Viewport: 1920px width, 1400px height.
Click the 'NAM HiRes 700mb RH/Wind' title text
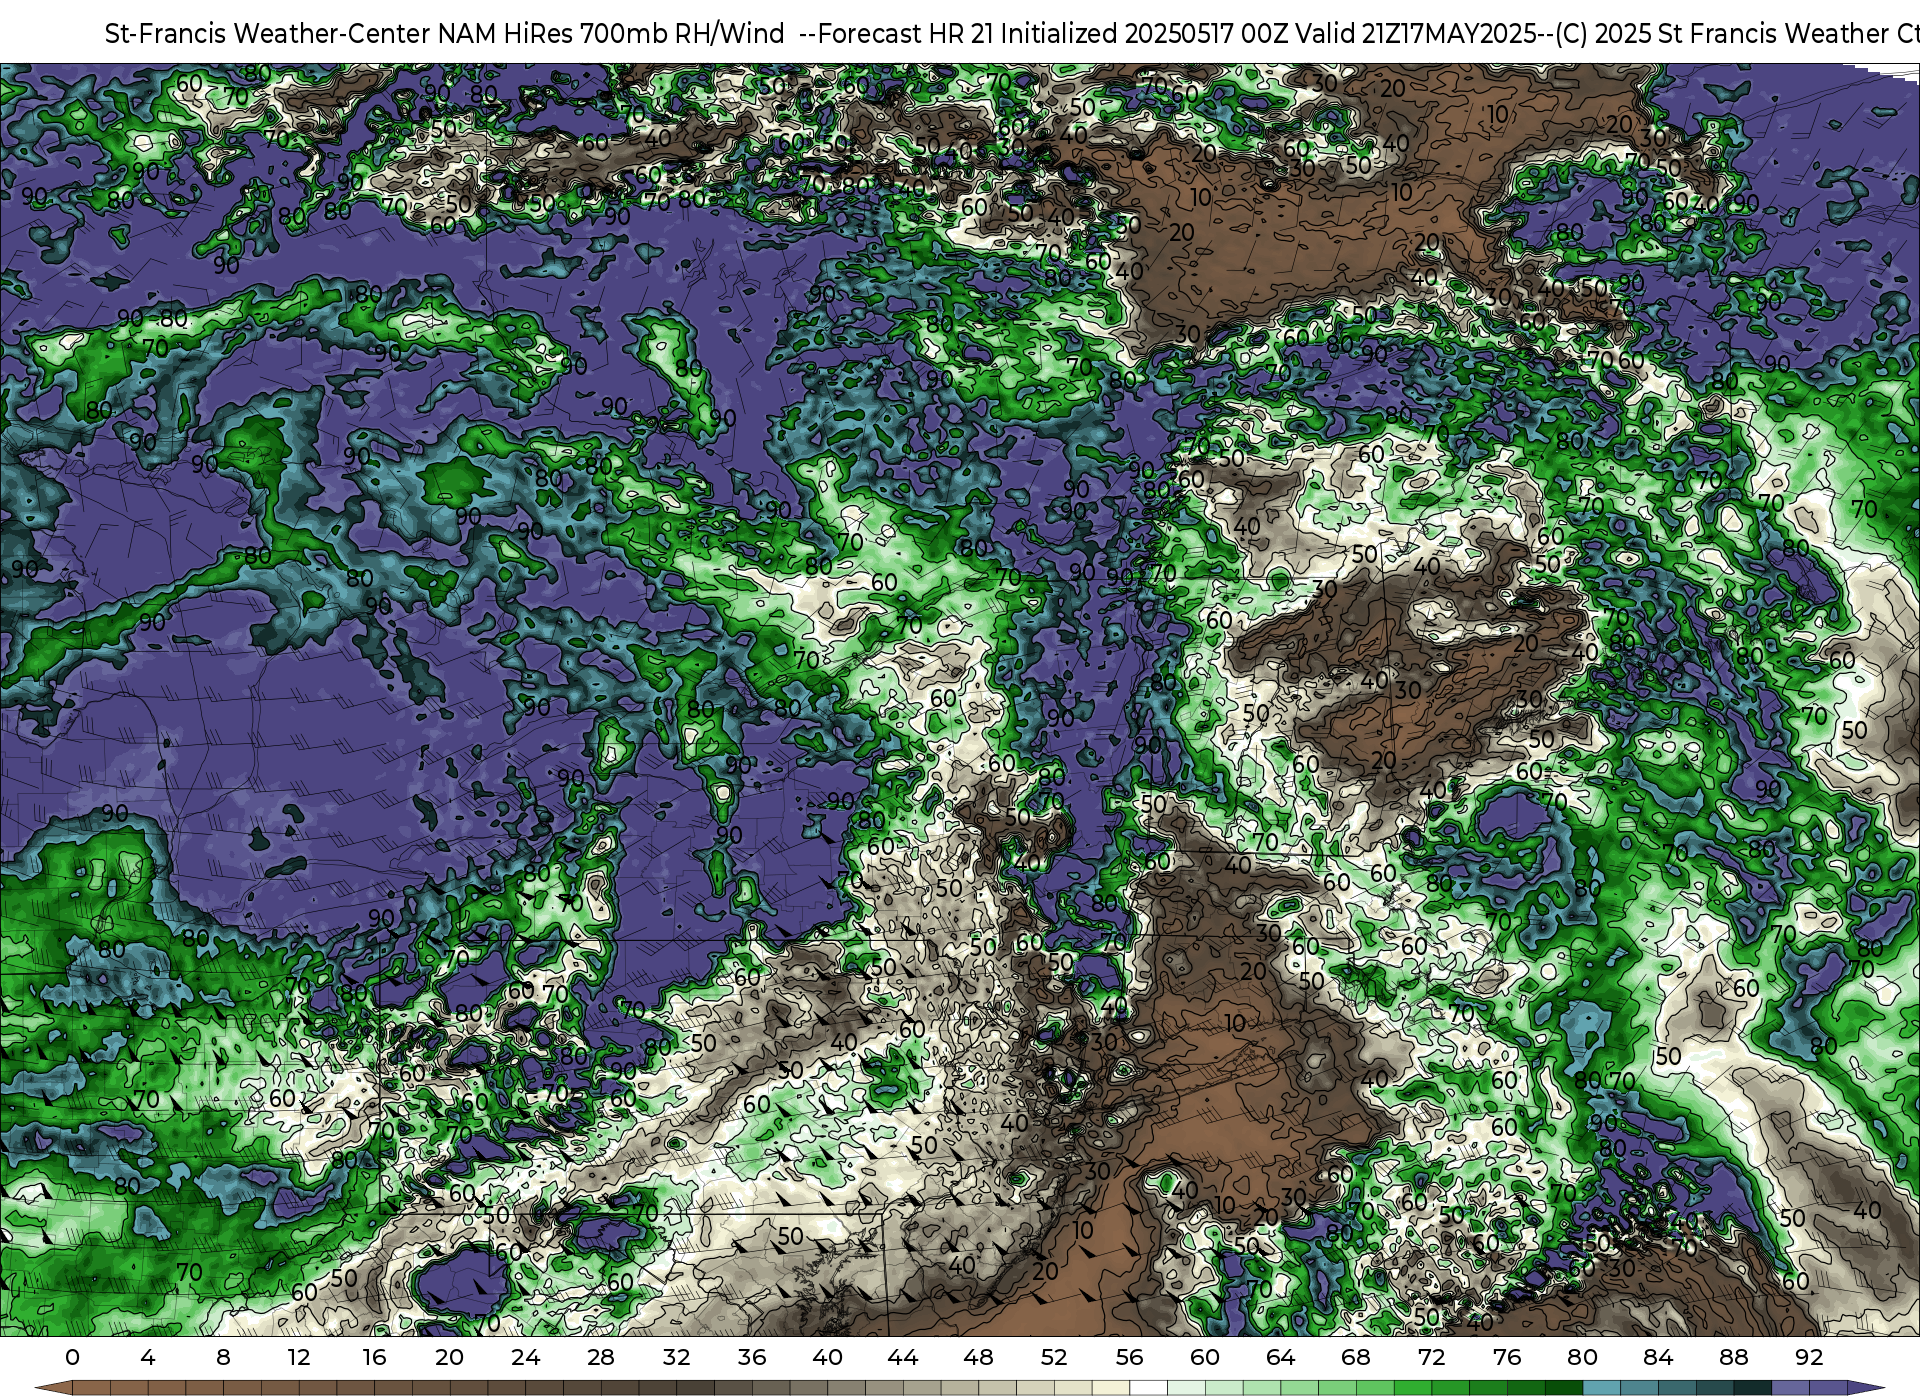point(610,34)
